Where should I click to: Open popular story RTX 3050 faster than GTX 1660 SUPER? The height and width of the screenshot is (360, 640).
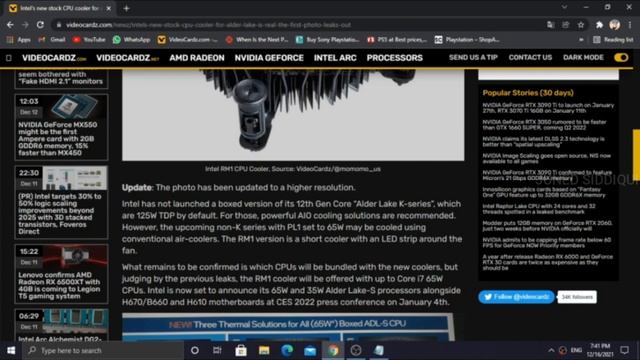[544, 125]
